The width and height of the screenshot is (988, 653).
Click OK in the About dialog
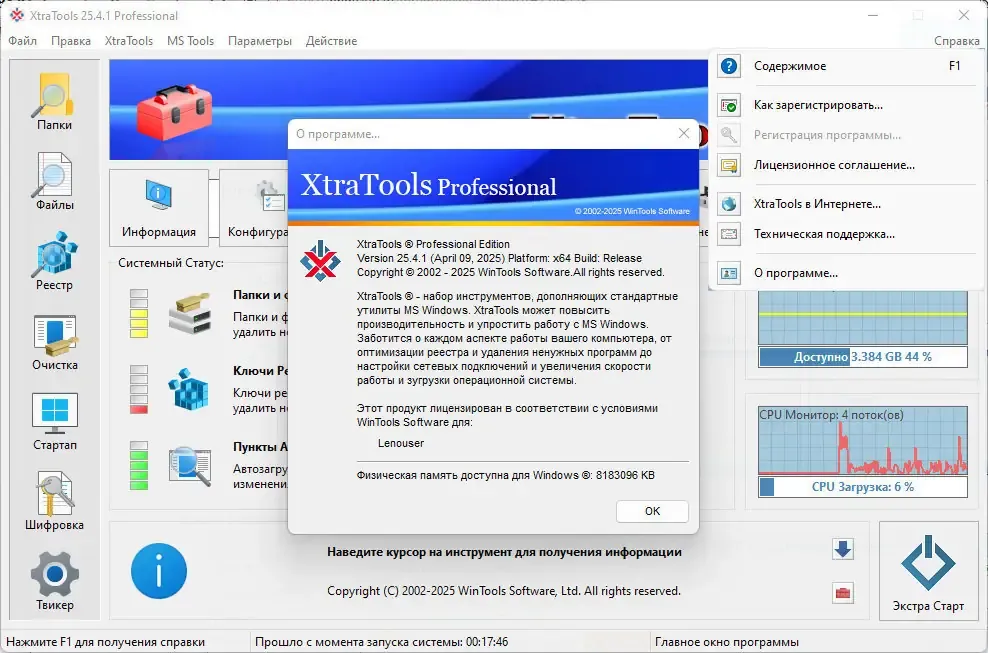click(x=652, y=511)
